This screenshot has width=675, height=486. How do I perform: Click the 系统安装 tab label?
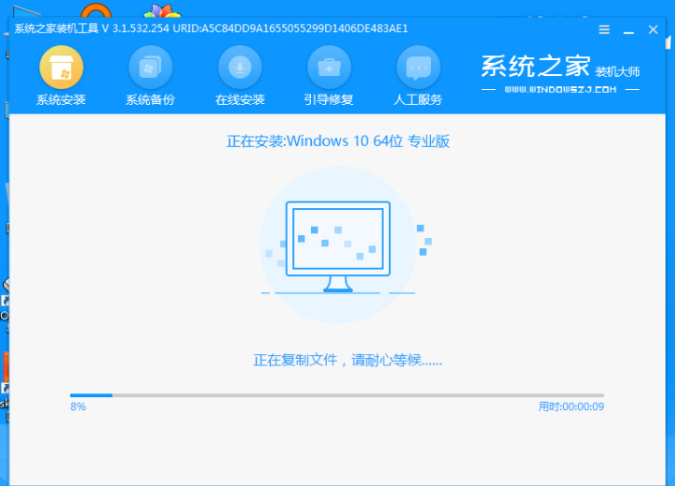(61, 100)
